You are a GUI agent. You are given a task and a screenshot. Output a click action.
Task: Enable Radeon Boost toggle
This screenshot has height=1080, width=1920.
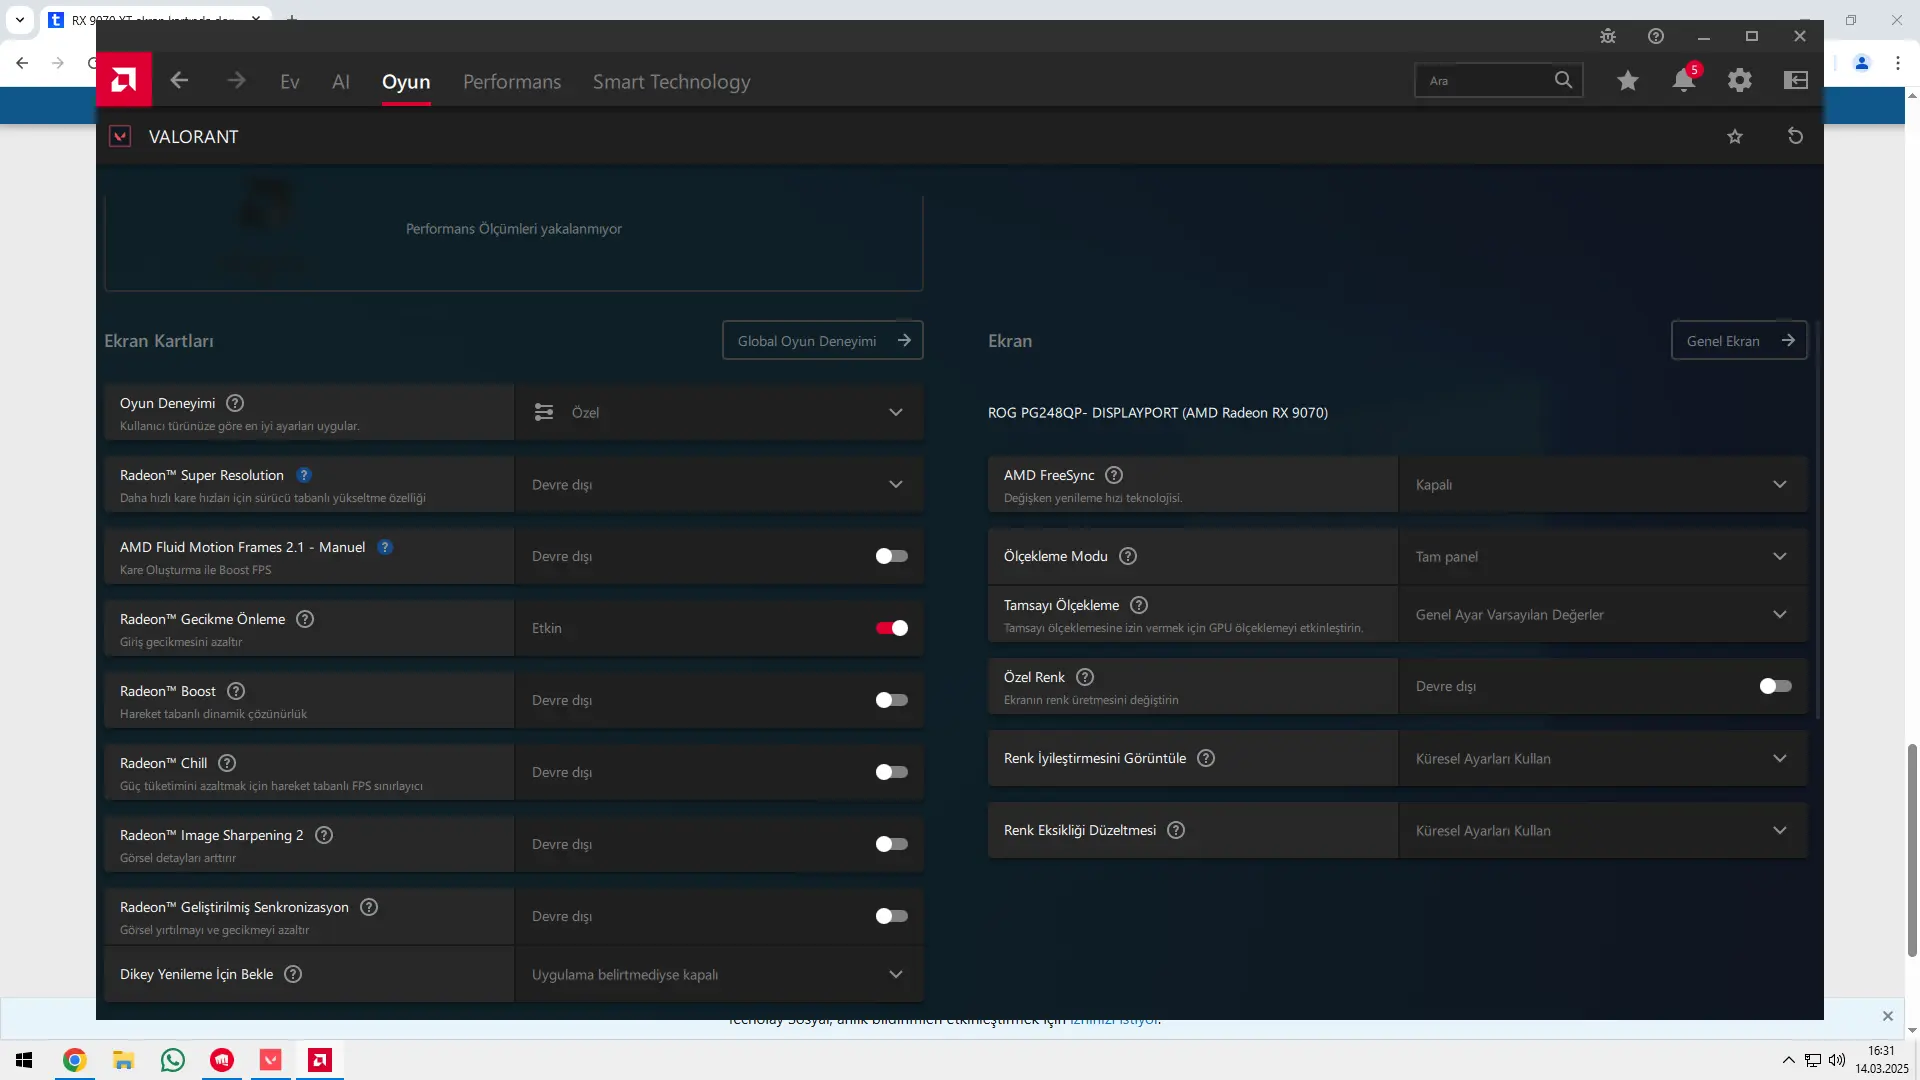(x=891, y=700)
